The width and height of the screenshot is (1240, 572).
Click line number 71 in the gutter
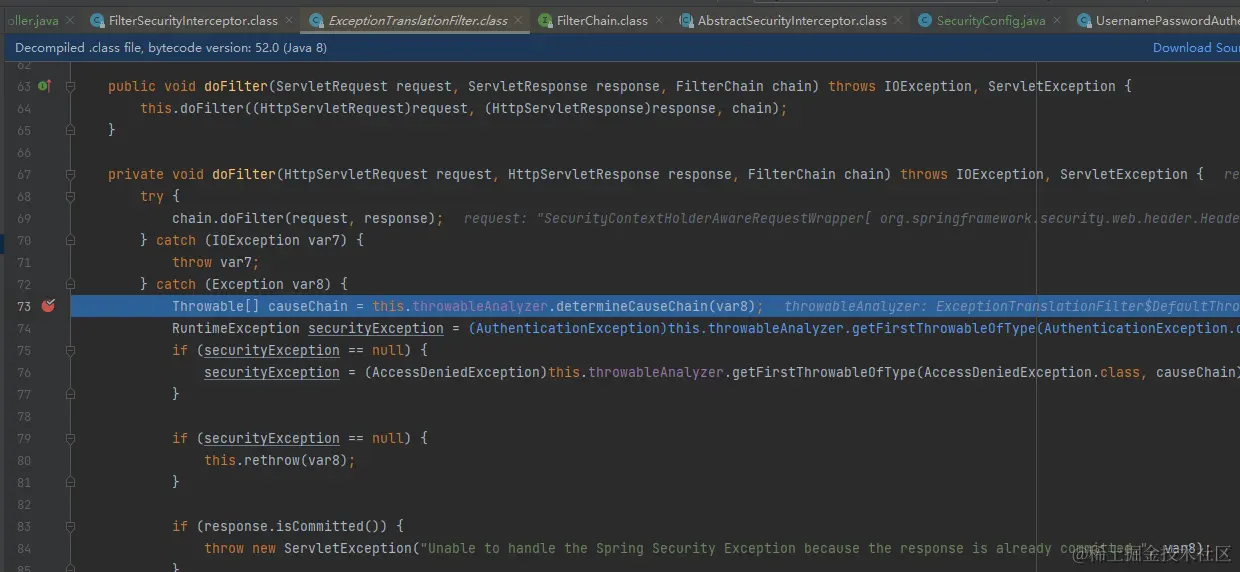click(x=24, y=262)
